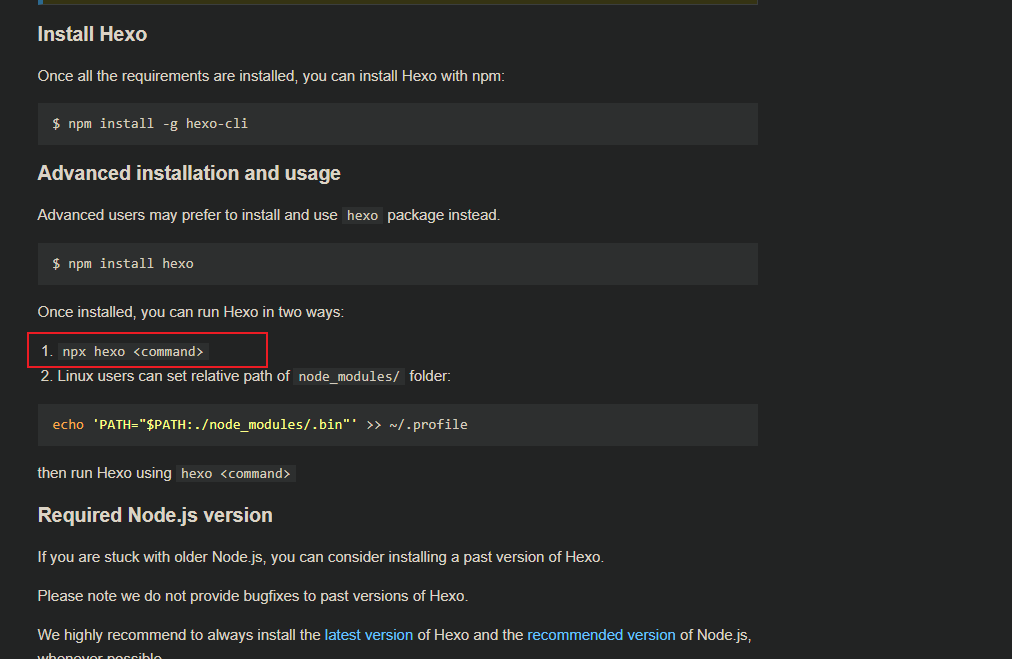Click 'Please note we do not provide bugfixes' sentence
This screenshot has width=1012, height=659.
pos(253,596)
